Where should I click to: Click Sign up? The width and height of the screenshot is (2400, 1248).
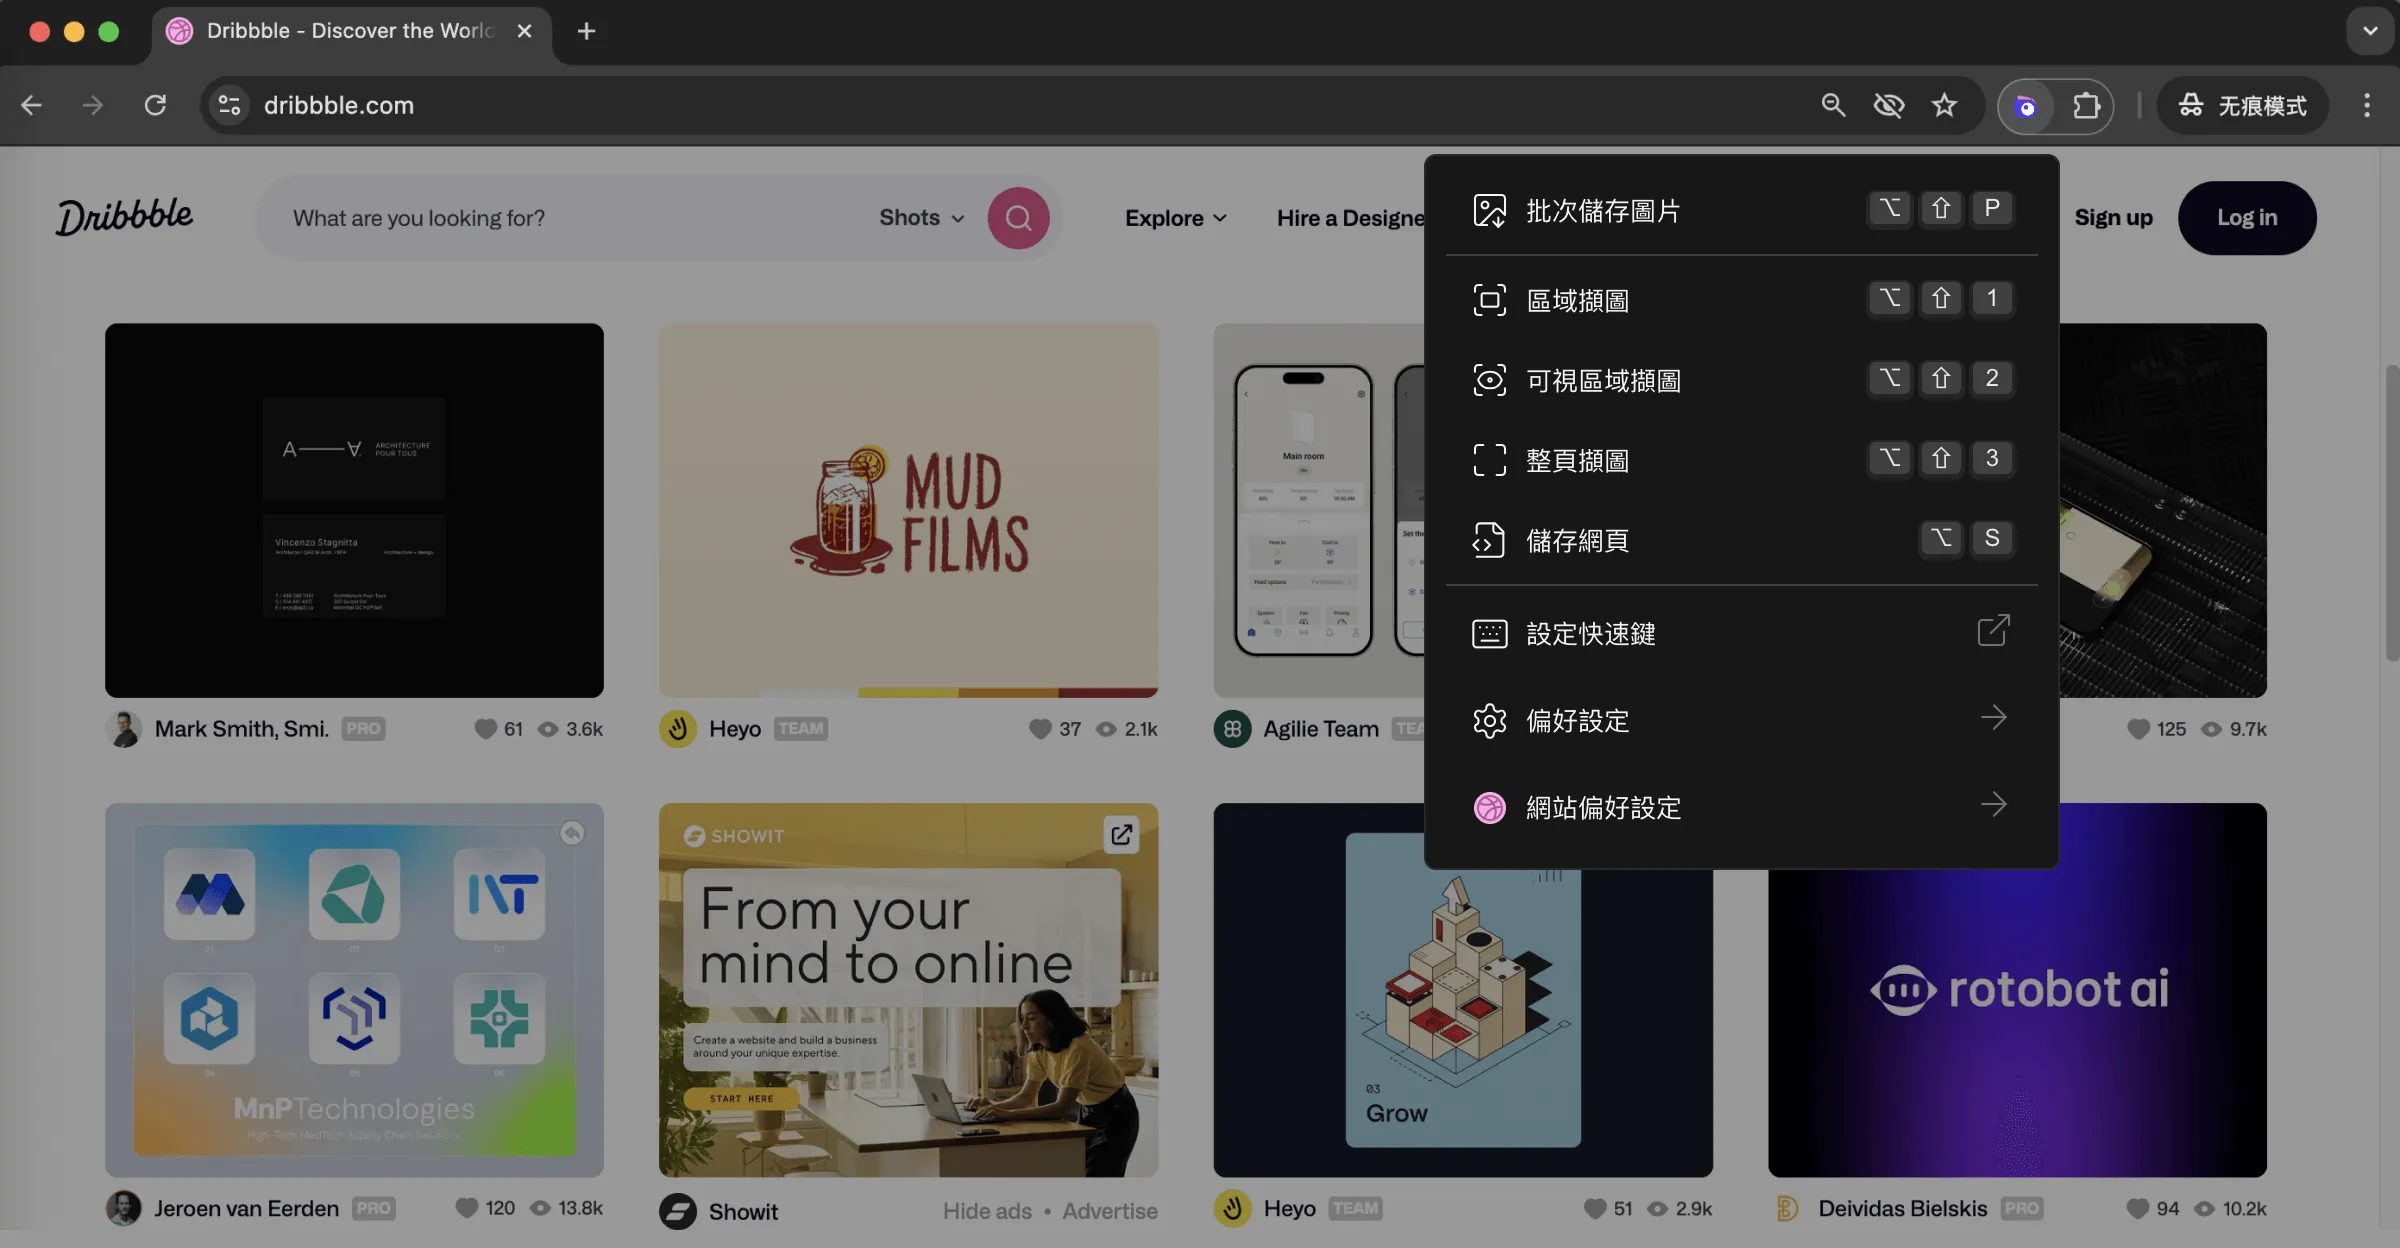tap(2113, 217)
